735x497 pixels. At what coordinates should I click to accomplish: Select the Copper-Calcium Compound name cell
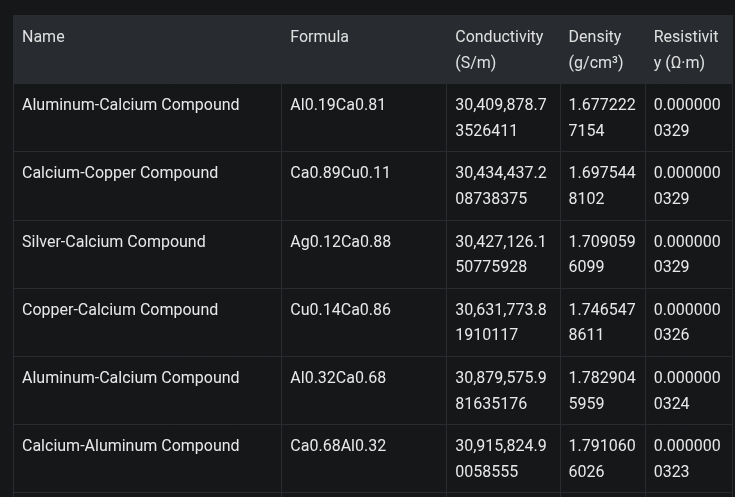coord(120,310)
